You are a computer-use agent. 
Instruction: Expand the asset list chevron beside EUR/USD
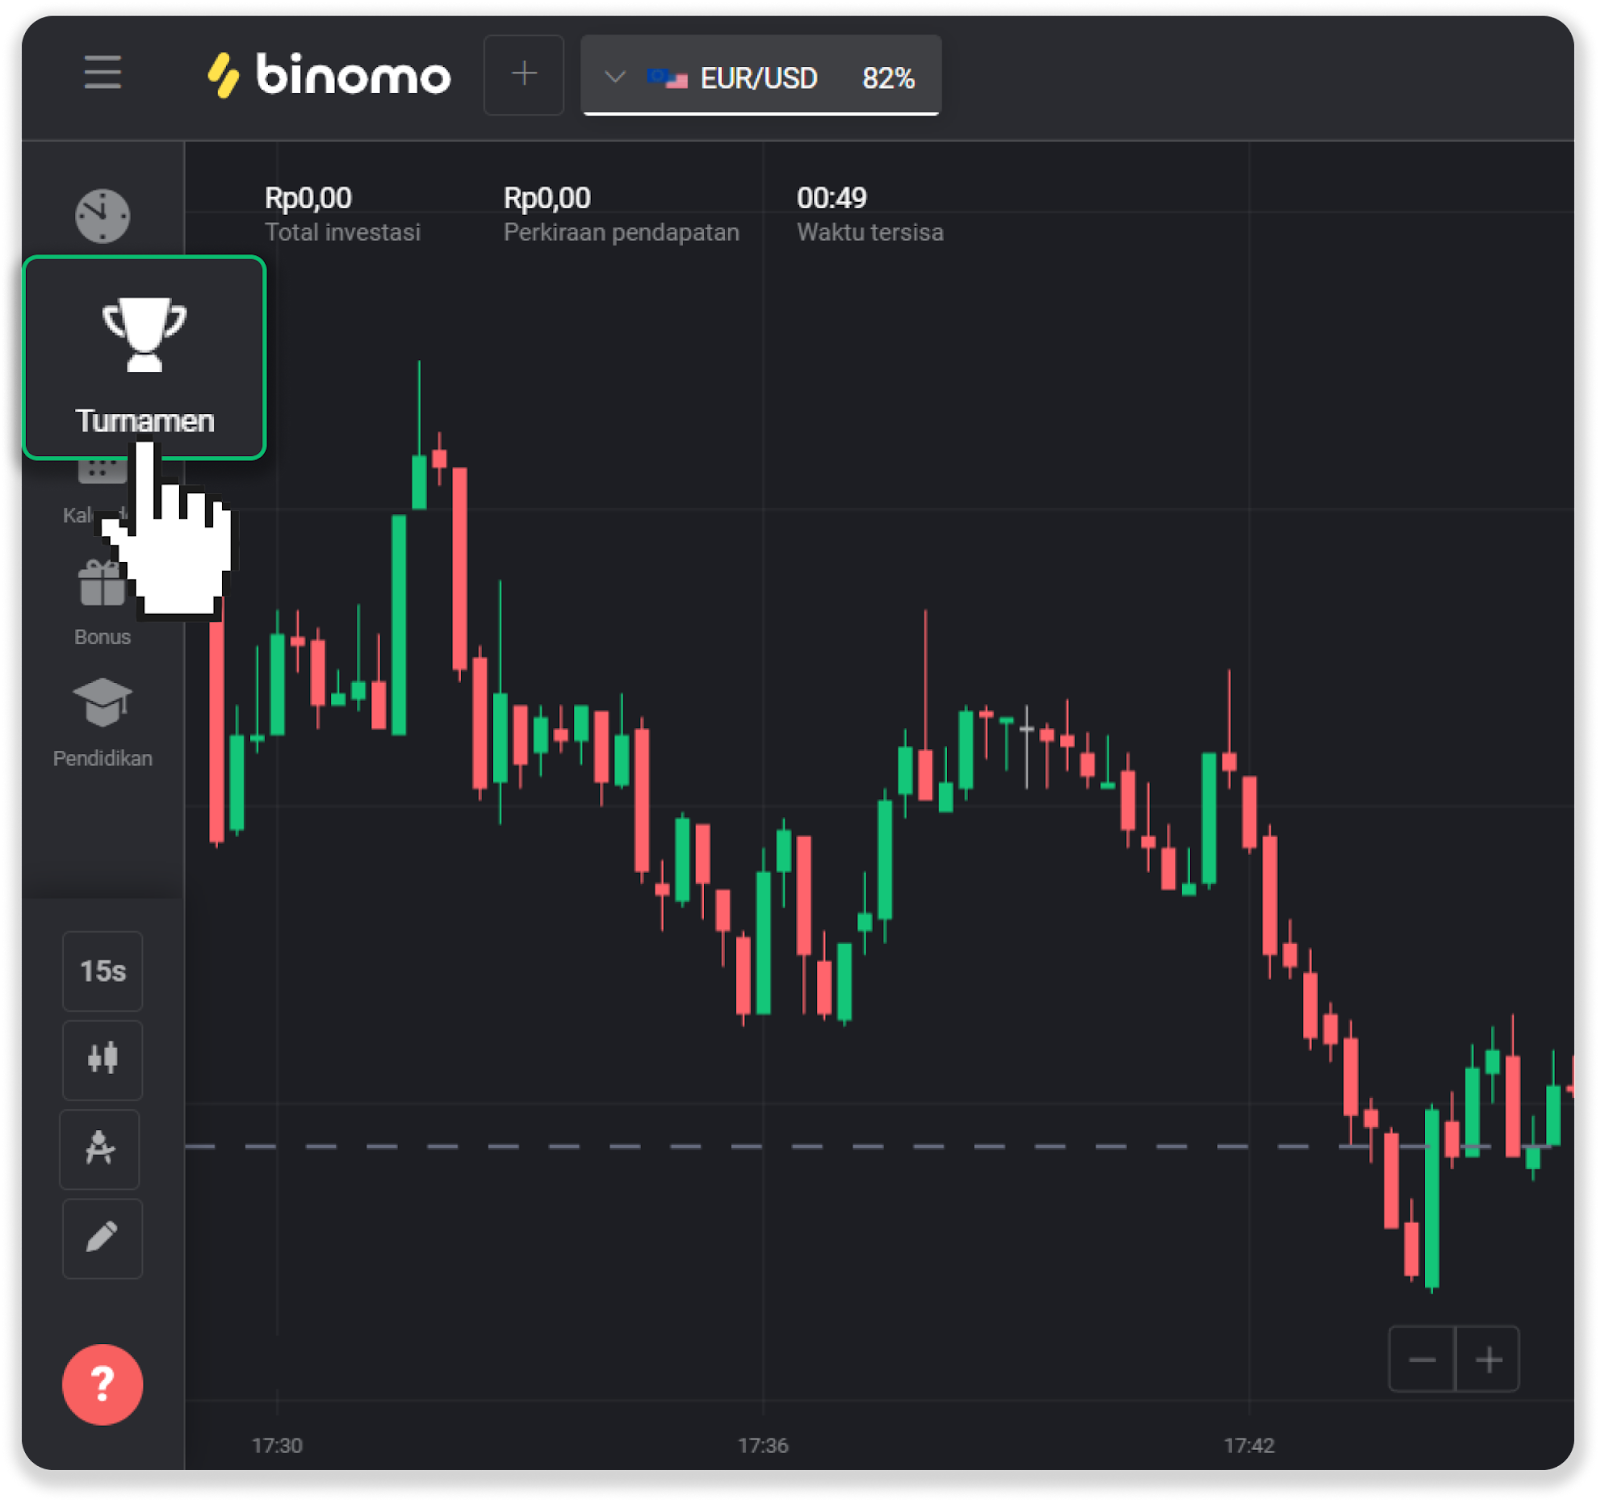coord(615,77)
